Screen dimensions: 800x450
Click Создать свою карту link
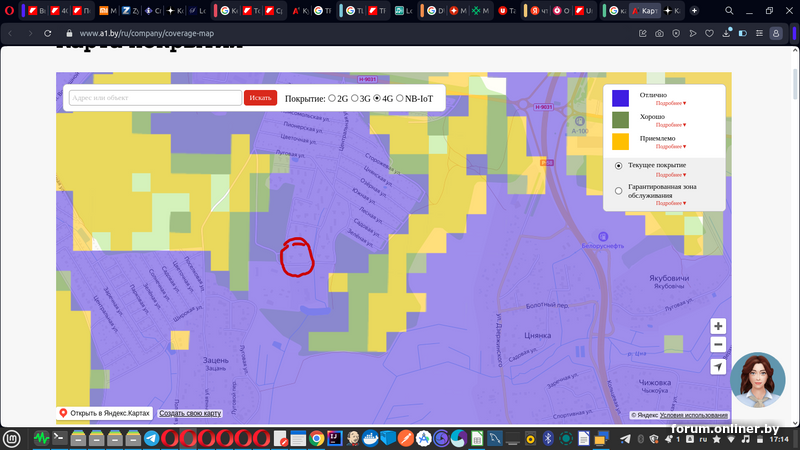(190, 413)
